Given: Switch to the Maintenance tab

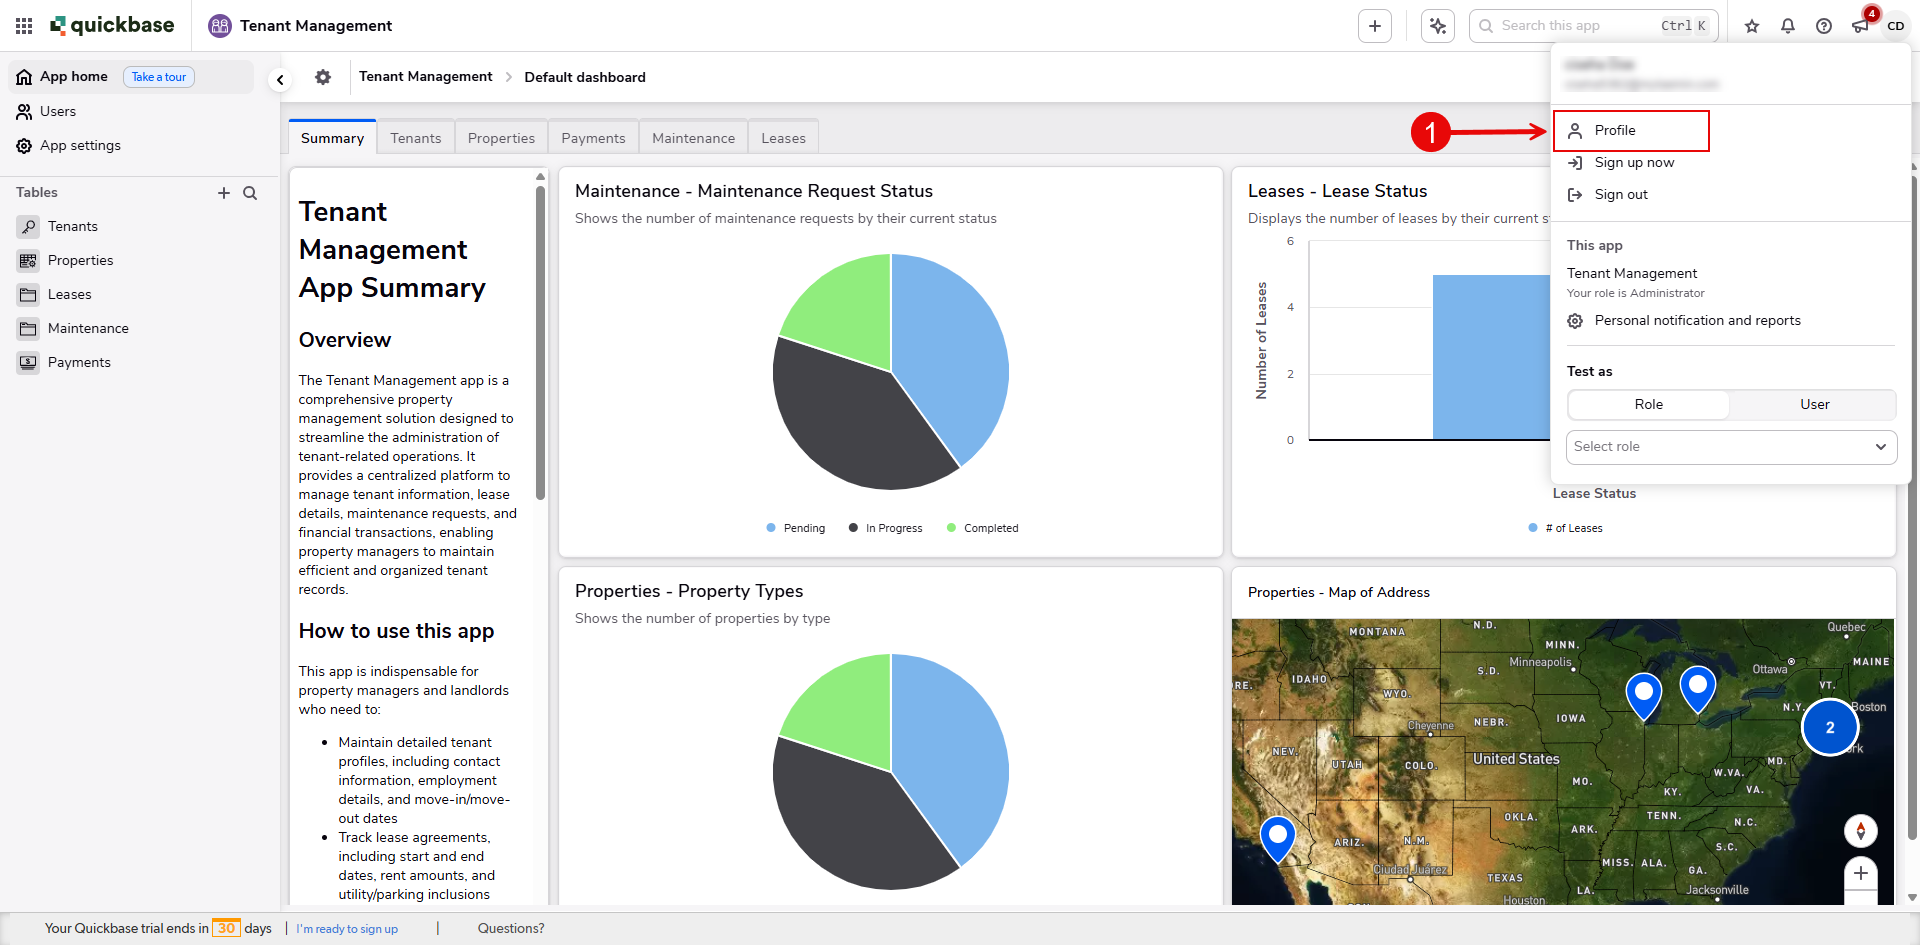Looking at the screenshot, I should pos(693,138).
